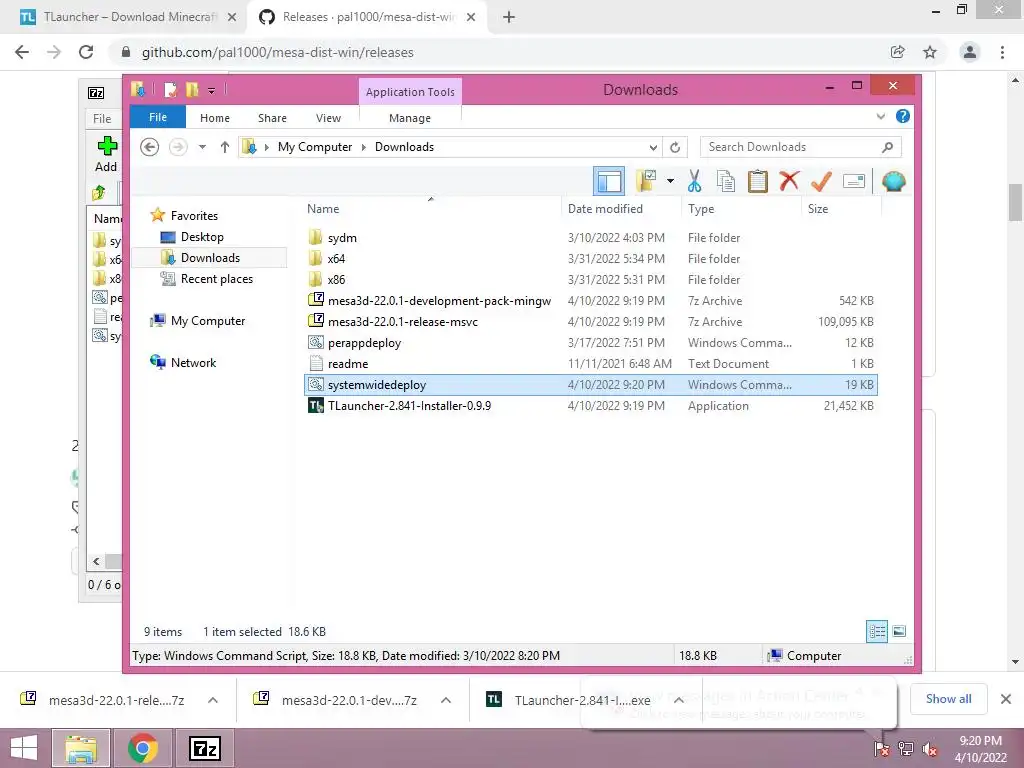Open the View ribbon tab
Viewport: 1024px width, 768px height.
[328, 118]
